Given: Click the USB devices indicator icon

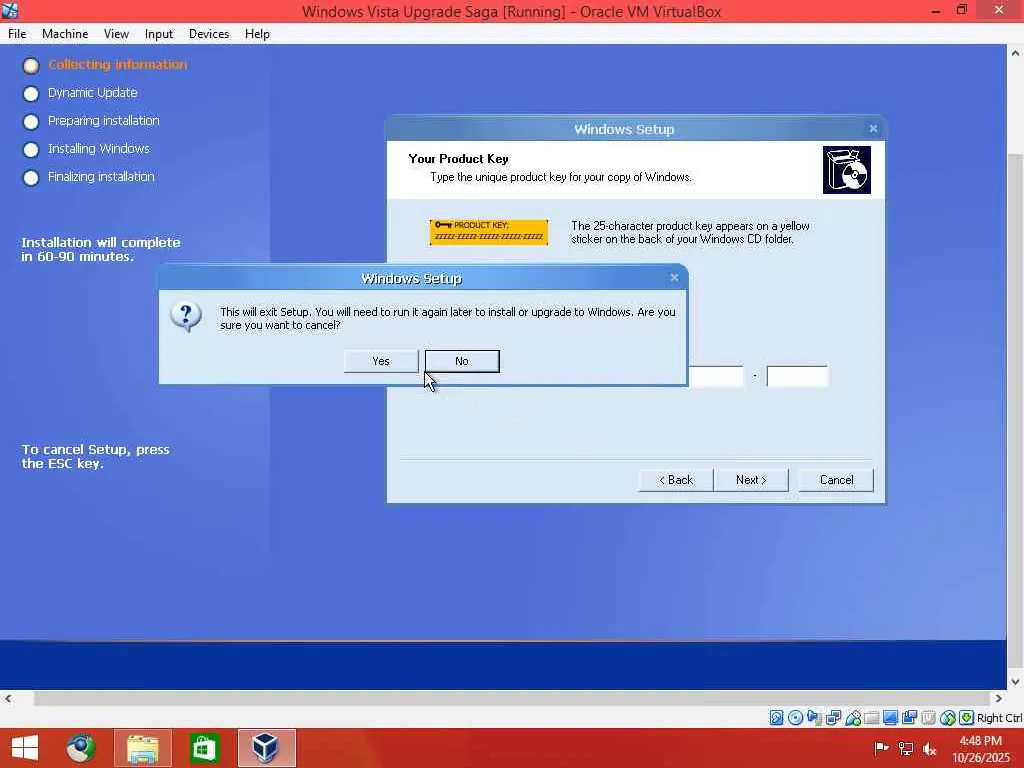Looking at the screenshot, I should [x=853, y=718].
